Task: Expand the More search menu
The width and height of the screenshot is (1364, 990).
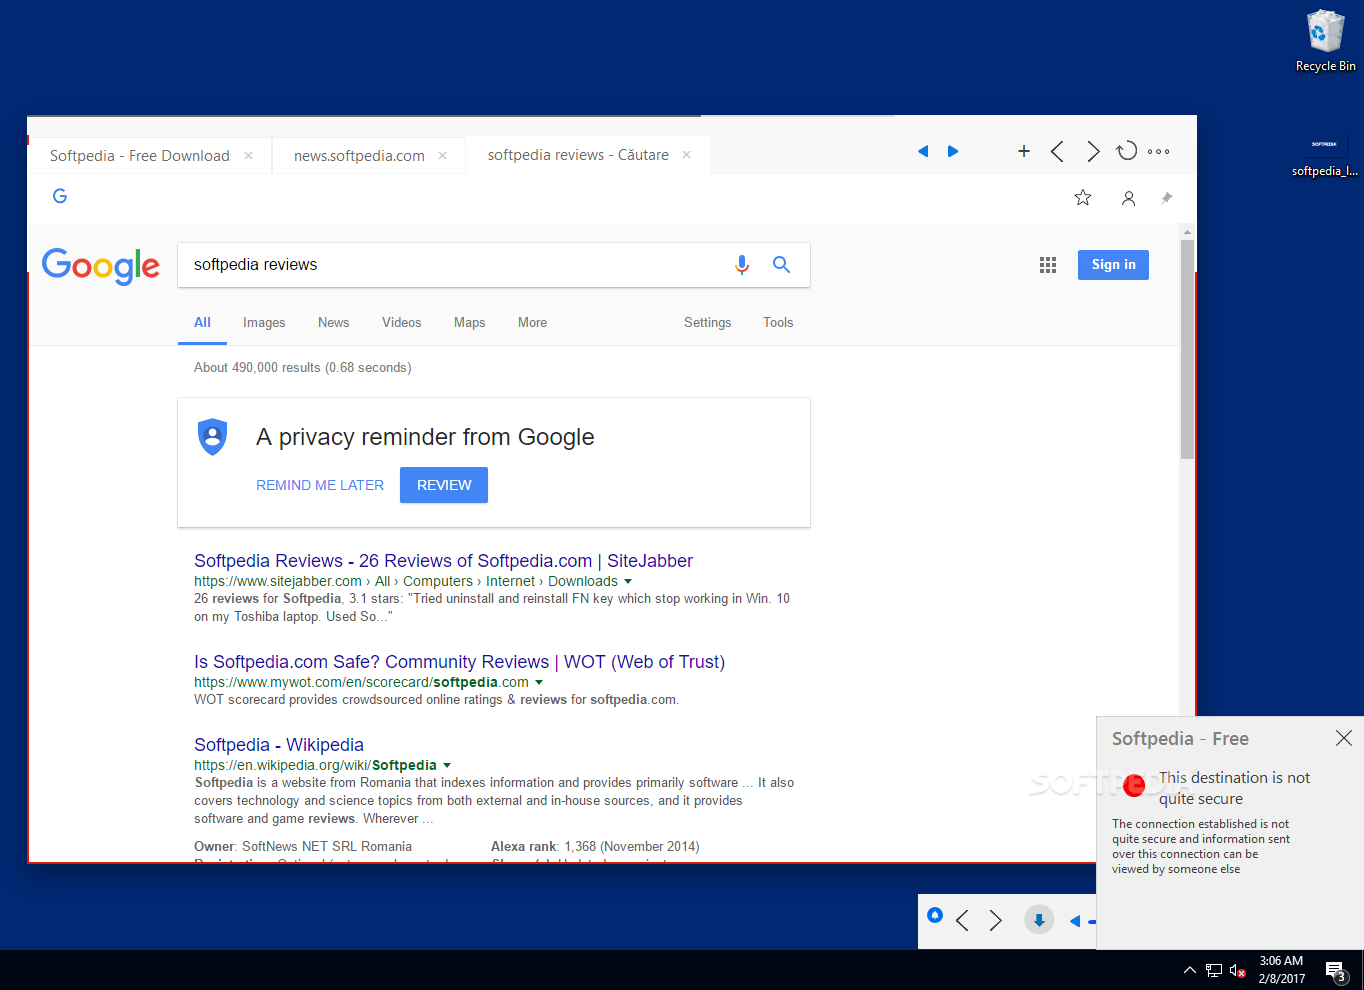Action: coord(532,322)
